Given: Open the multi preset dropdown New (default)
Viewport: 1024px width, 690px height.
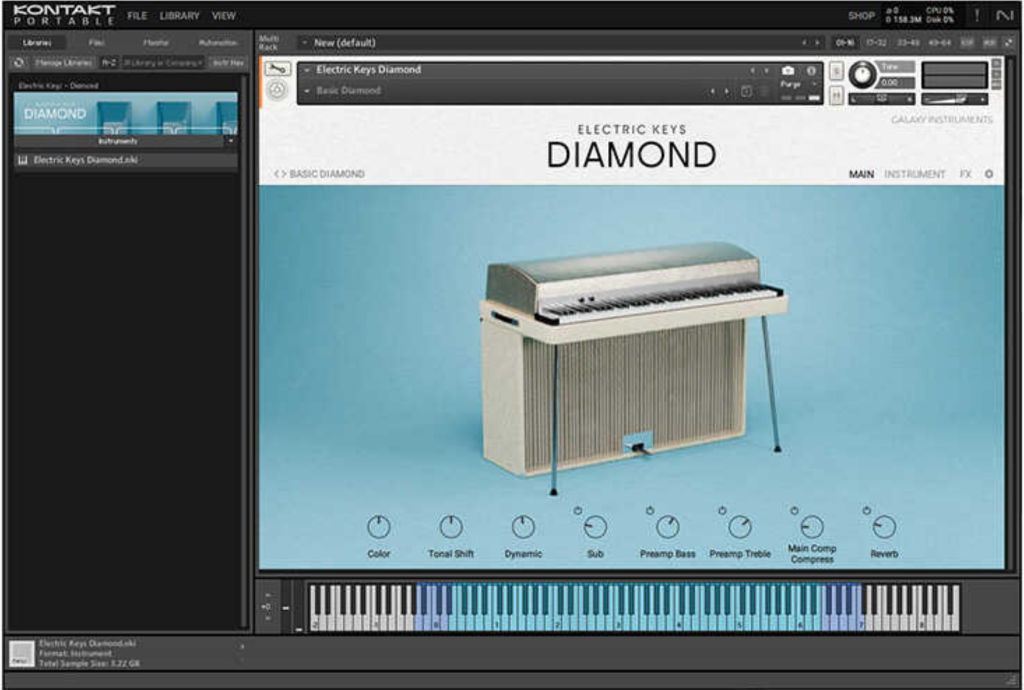Looking at the screenshot, I should click(x=304, y=42).
